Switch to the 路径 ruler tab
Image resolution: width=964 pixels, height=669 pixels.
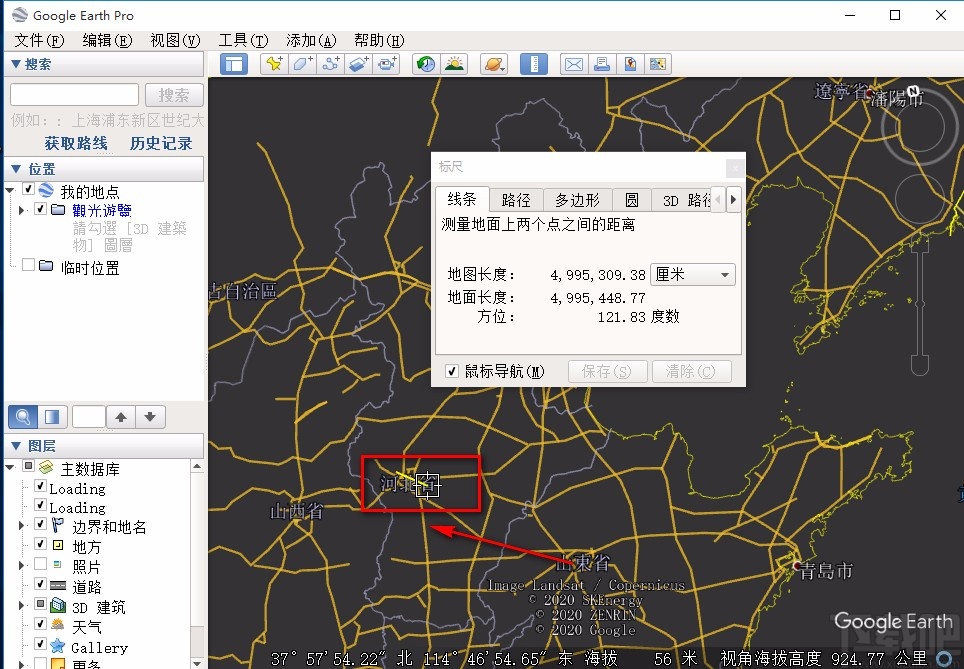(x=516, y=200)
